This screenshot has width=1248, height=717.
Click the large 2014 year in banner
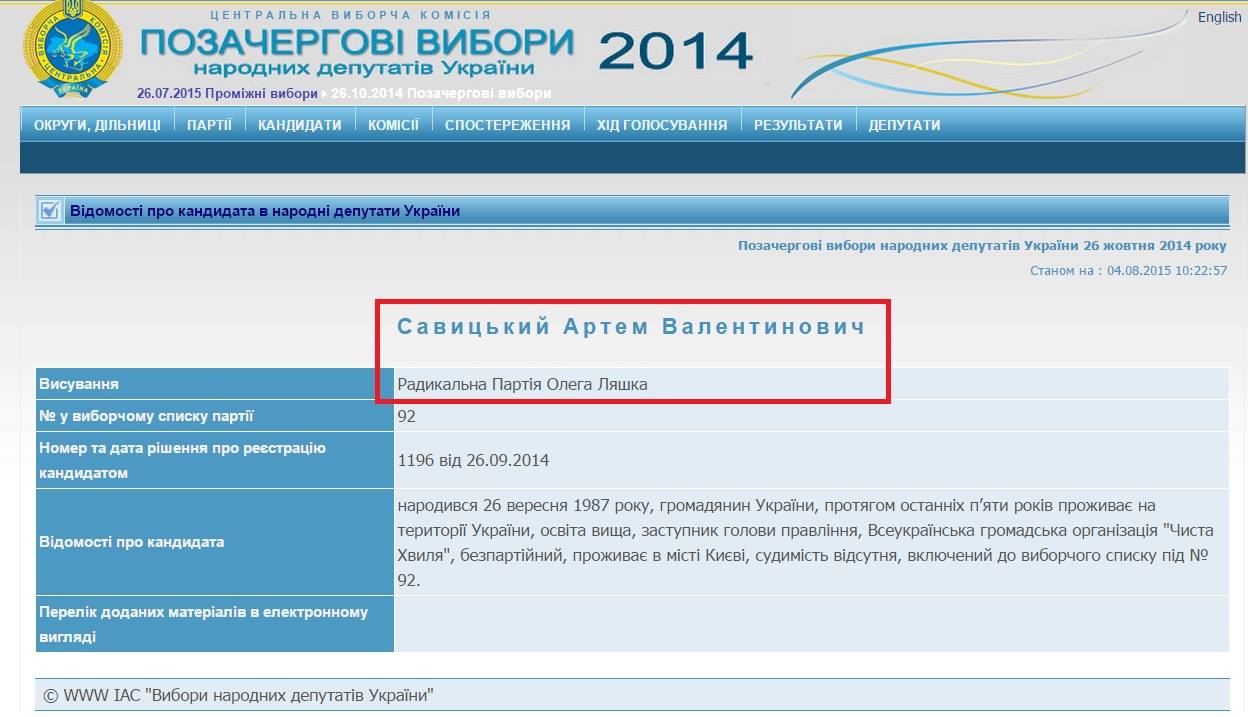(676, 50)
